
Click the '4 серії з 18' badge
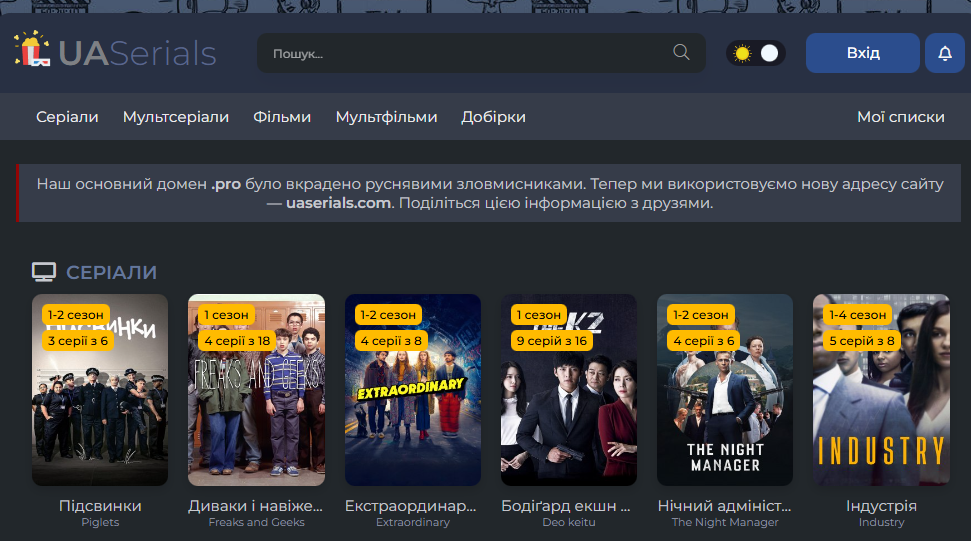tap(237, 341)
